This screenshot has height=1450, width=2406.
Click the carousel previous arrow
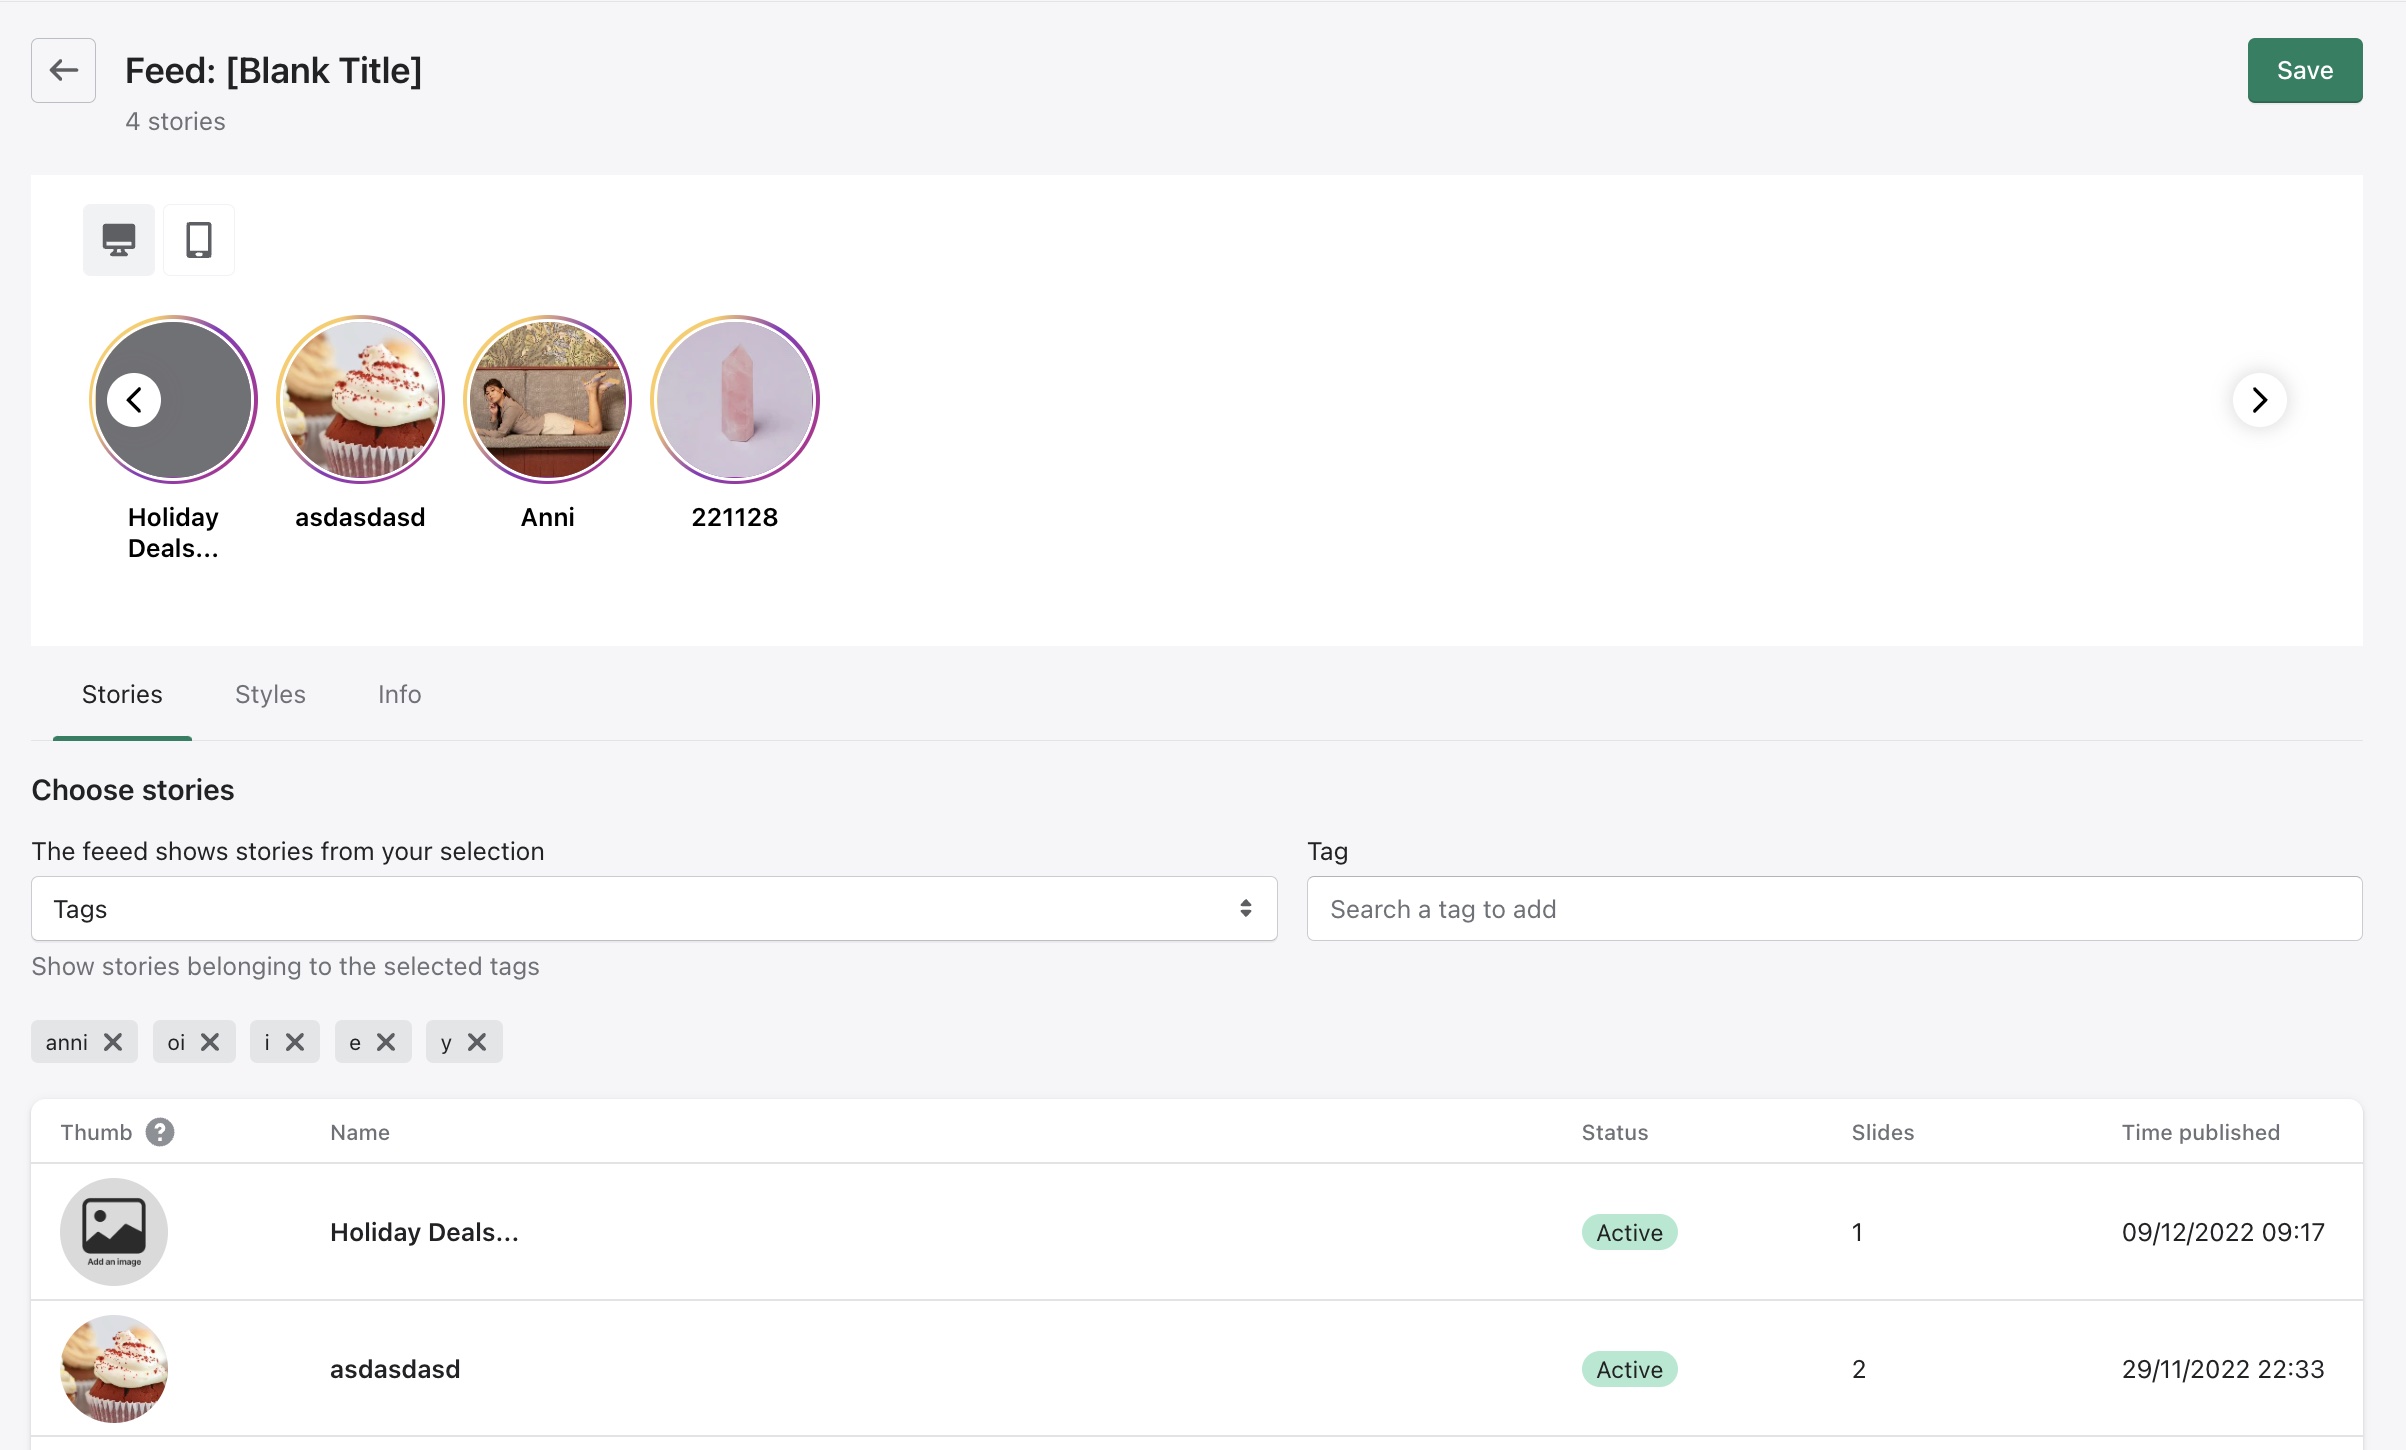[134, 400]
